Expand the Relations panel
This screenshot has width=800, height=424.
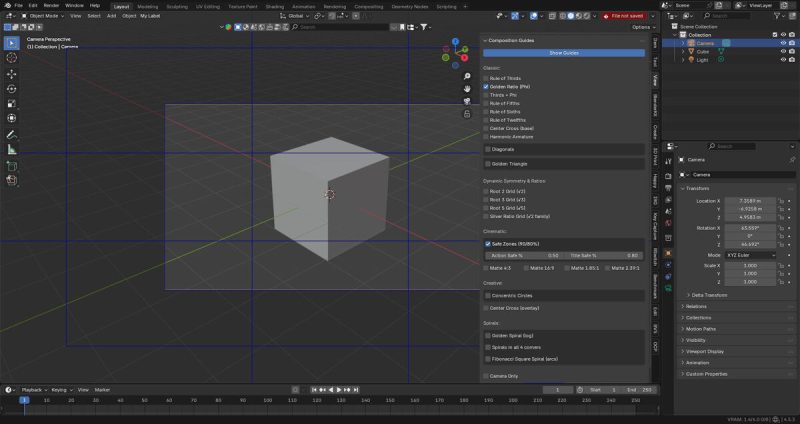[698, 307]
